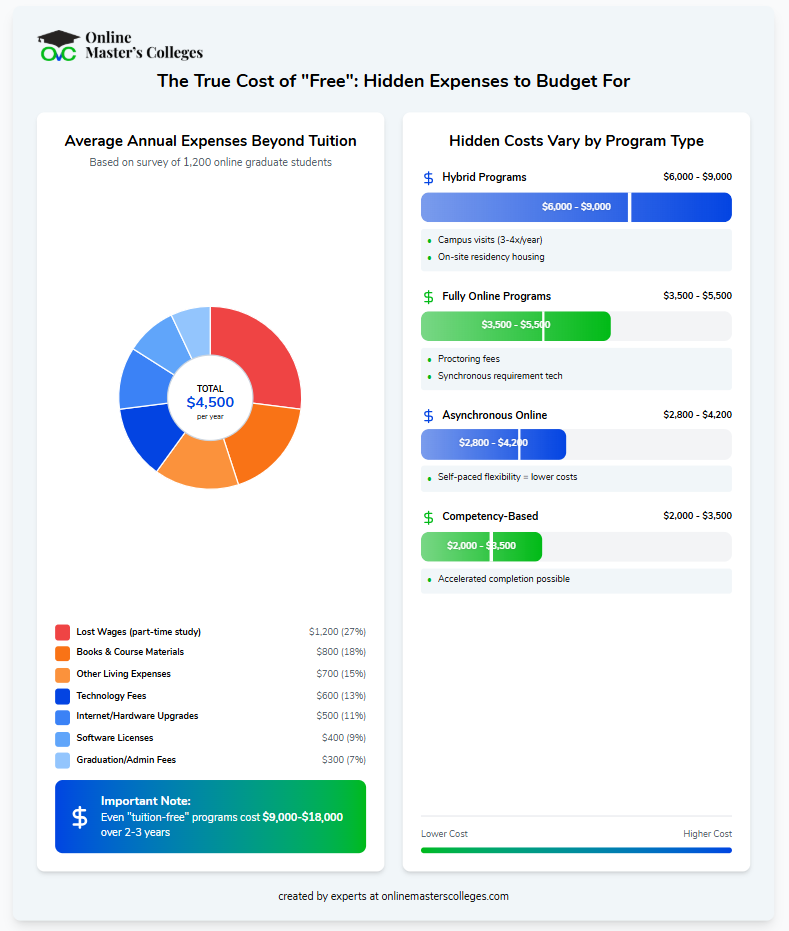This screenshot has width=789, height=931.
Task: Click the survey of 1,200 students subtitle
Action: click(x=210, y=163)
